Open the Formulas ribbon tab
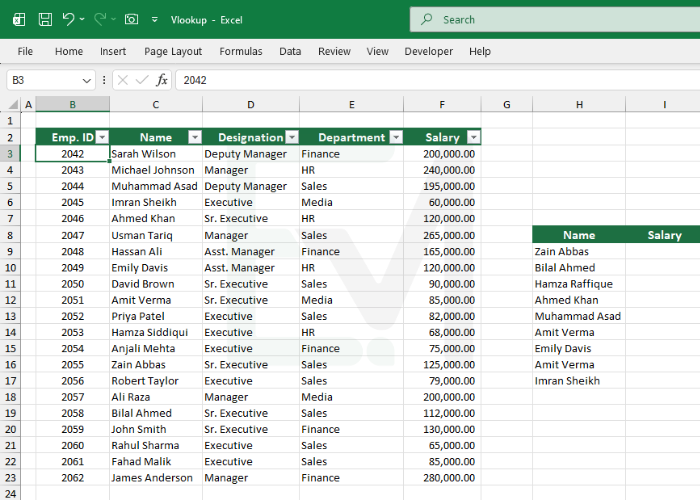The height and width of the screenshot is (500, 700). click(x=241, y=51)
